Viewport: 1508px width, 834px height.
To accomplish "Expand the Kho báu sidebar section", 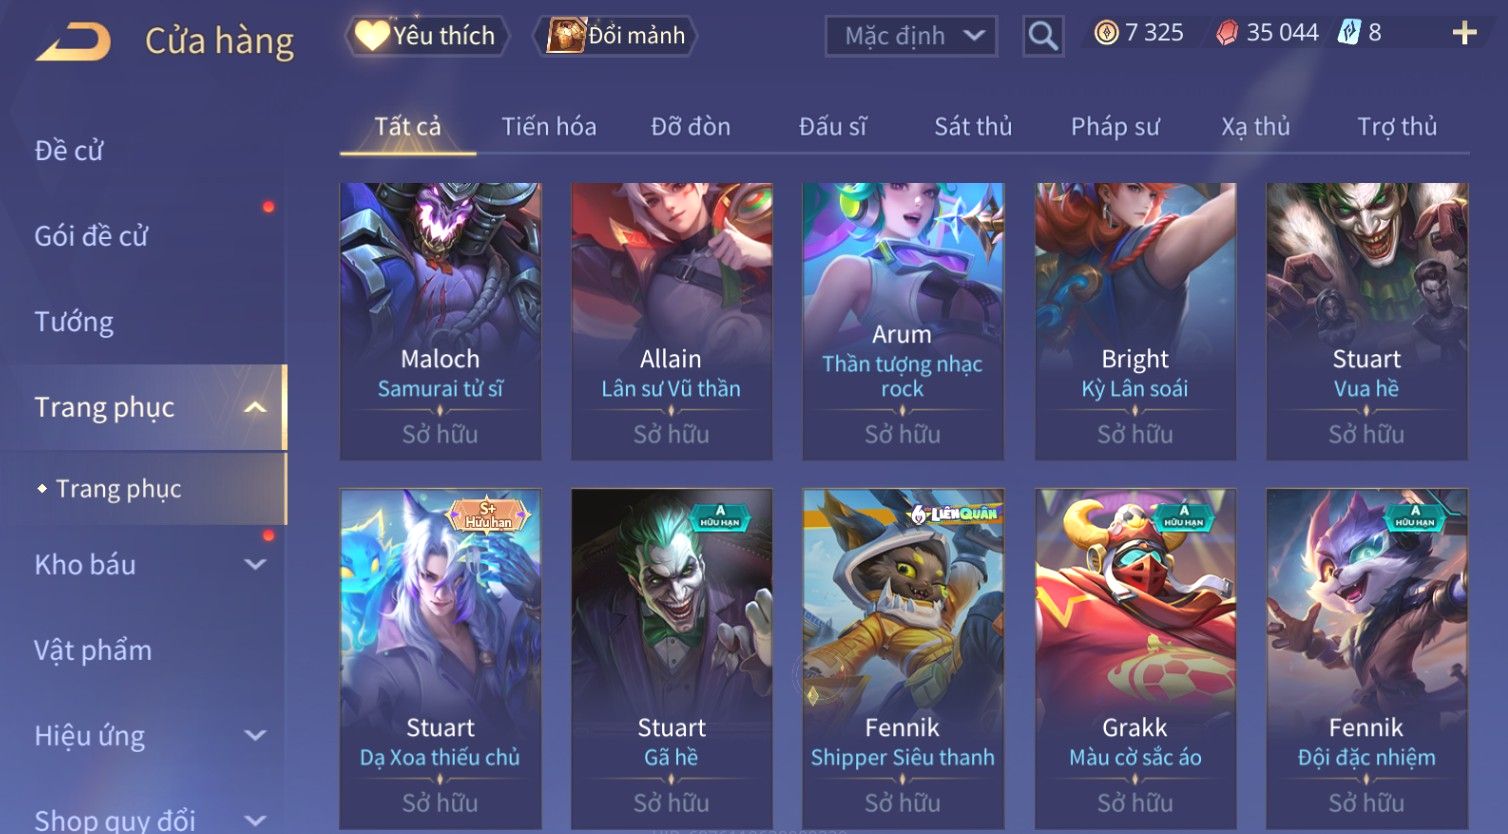I will [x=256, y=564].
